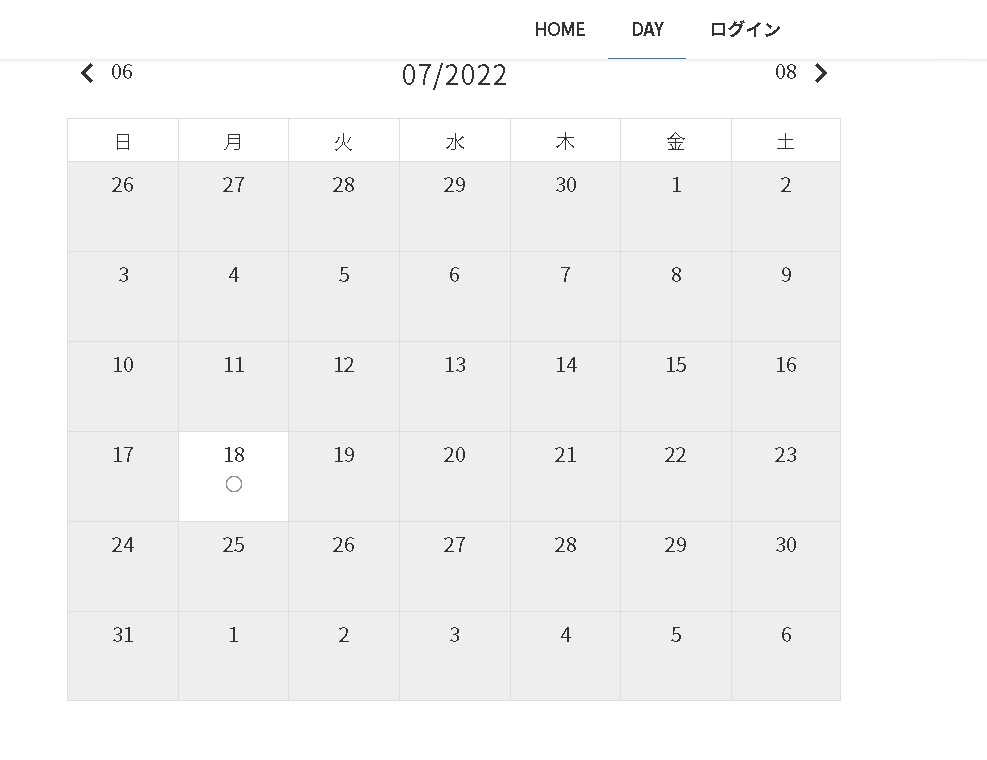Click the availability circle on July 18

234,485
